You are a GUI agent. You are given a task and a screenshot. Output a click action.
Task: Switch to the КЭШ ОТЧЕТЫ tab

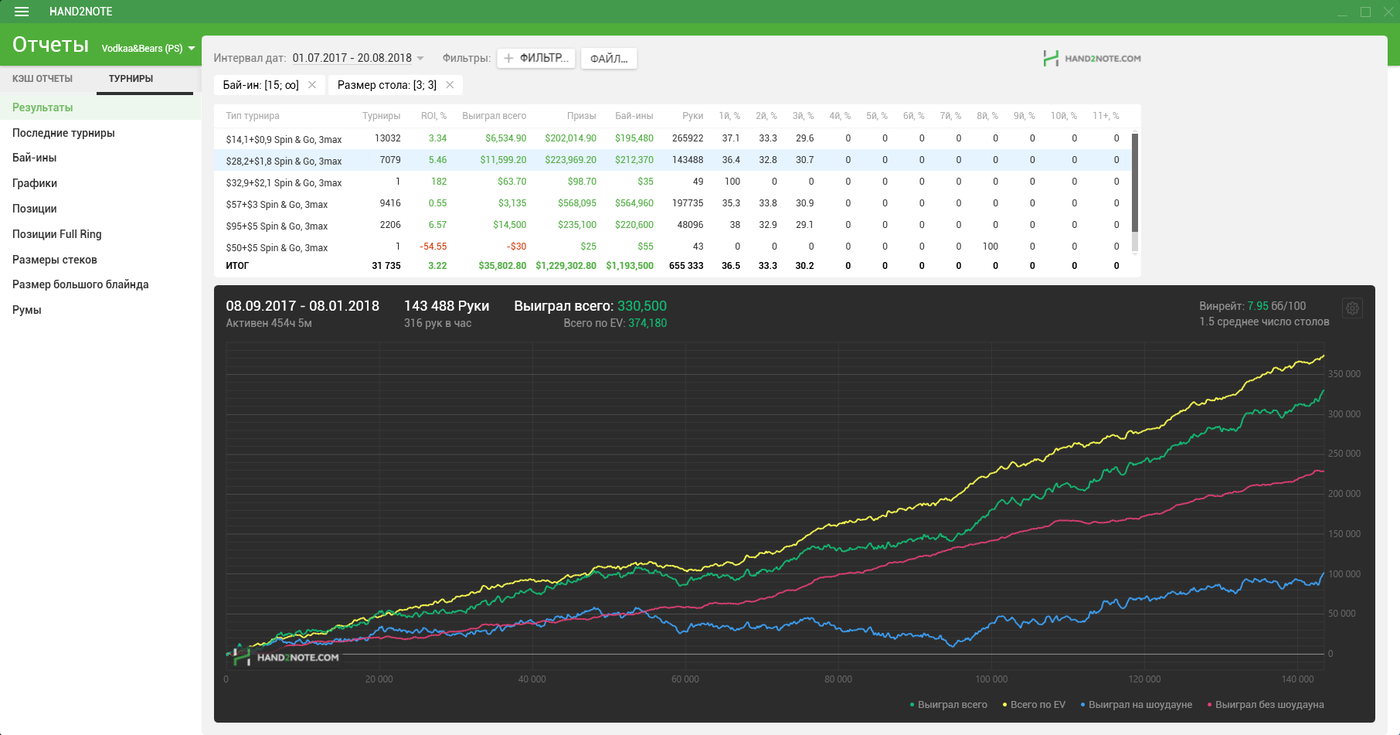[x=42, y=78]
